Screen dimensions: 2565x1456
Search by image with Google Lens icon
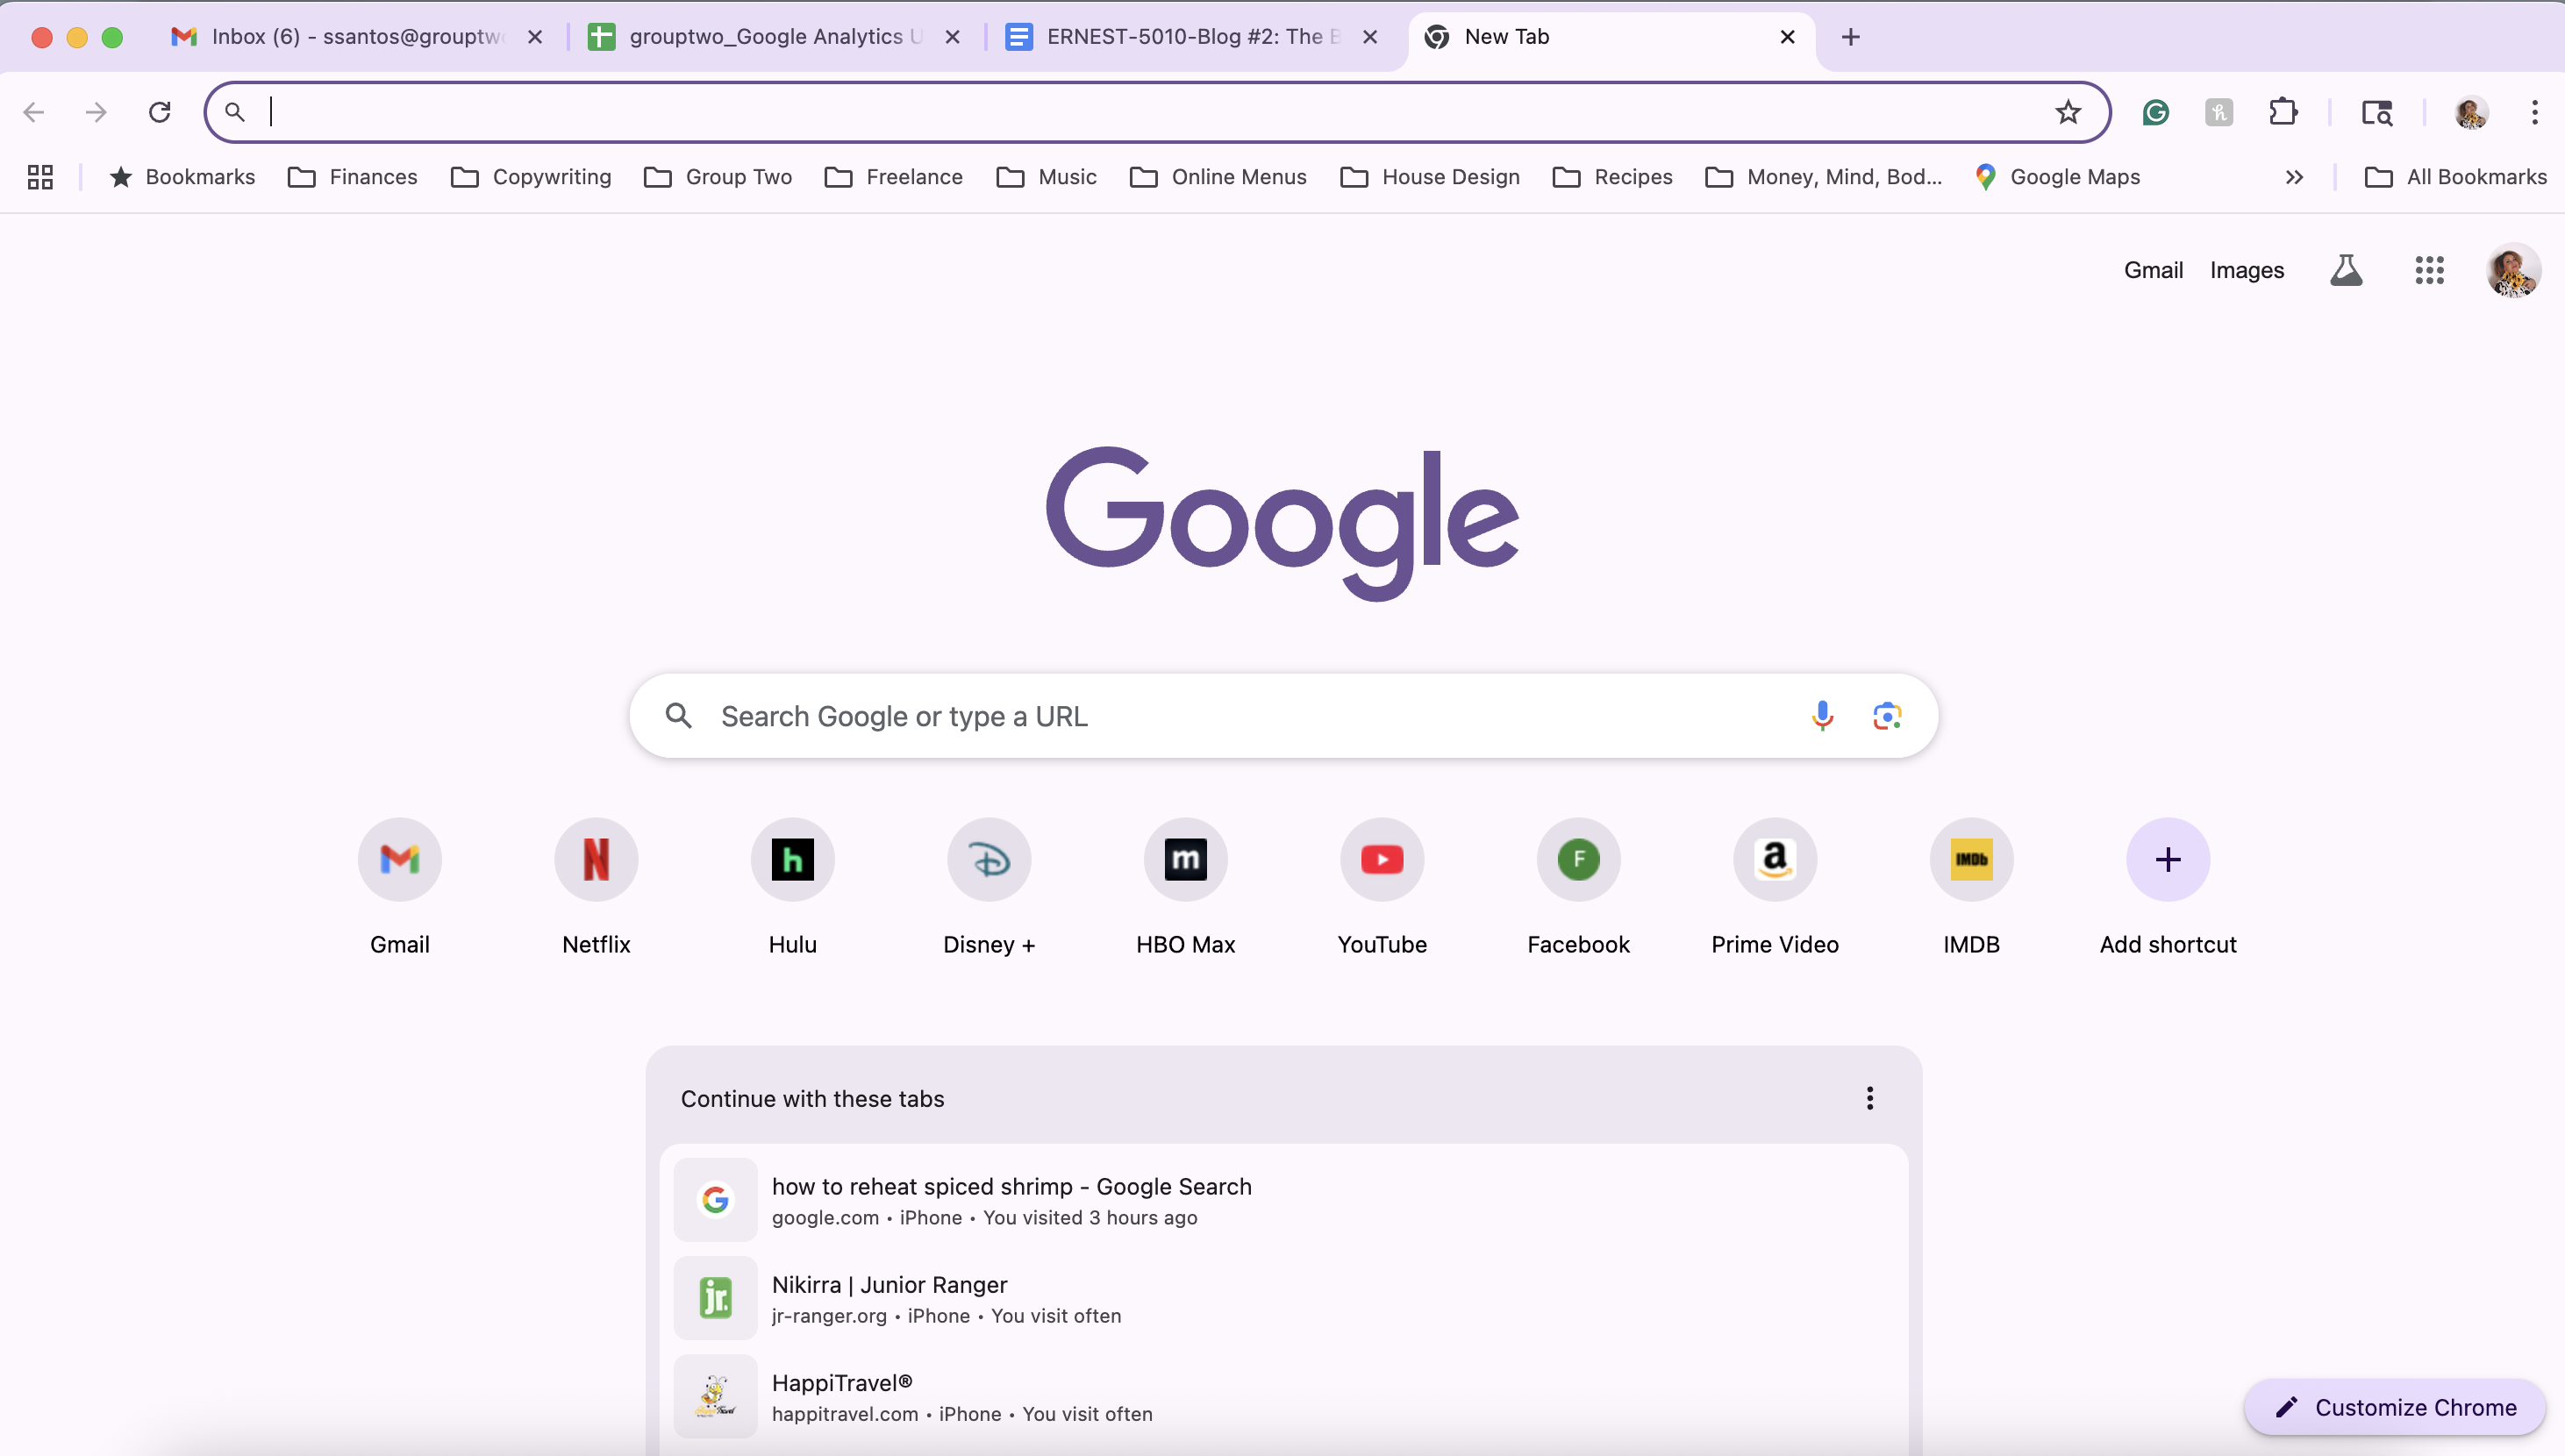click(1887, 716)
